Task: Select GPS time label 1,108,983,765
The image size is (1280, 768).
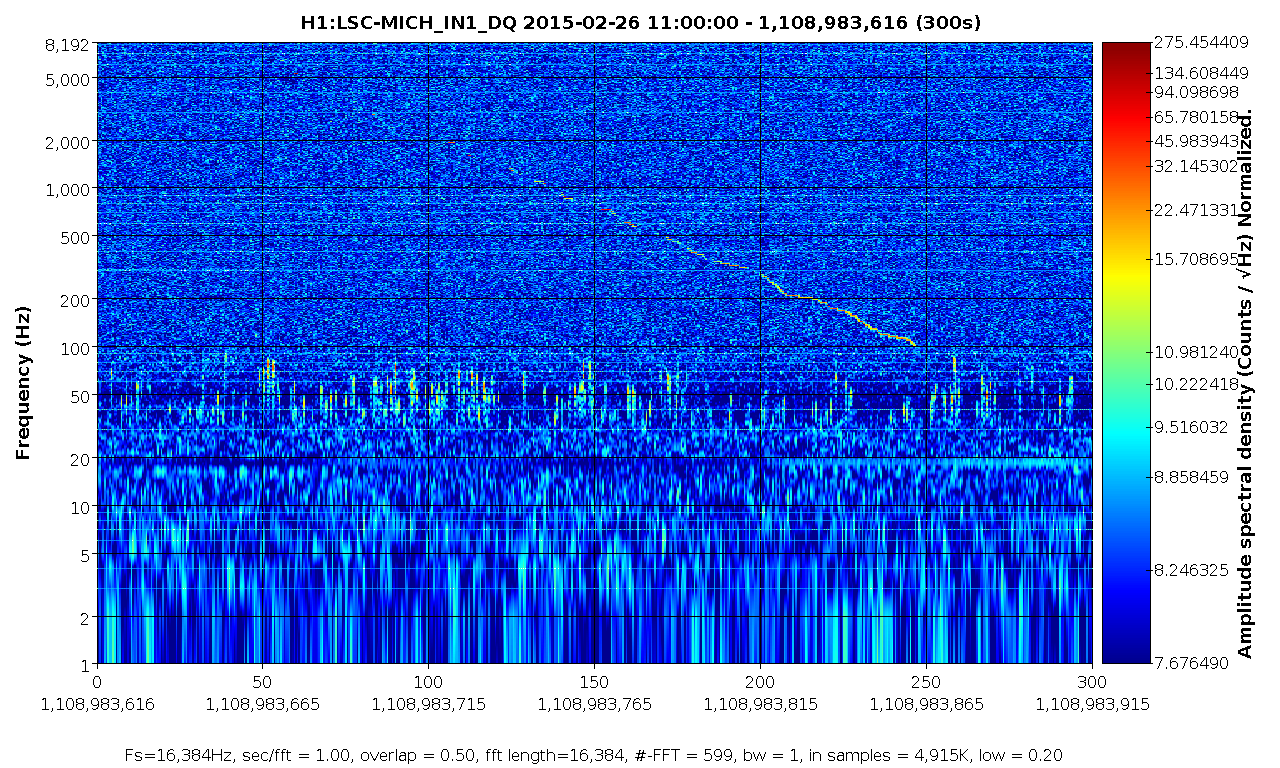Action: (x=594, y=704)
